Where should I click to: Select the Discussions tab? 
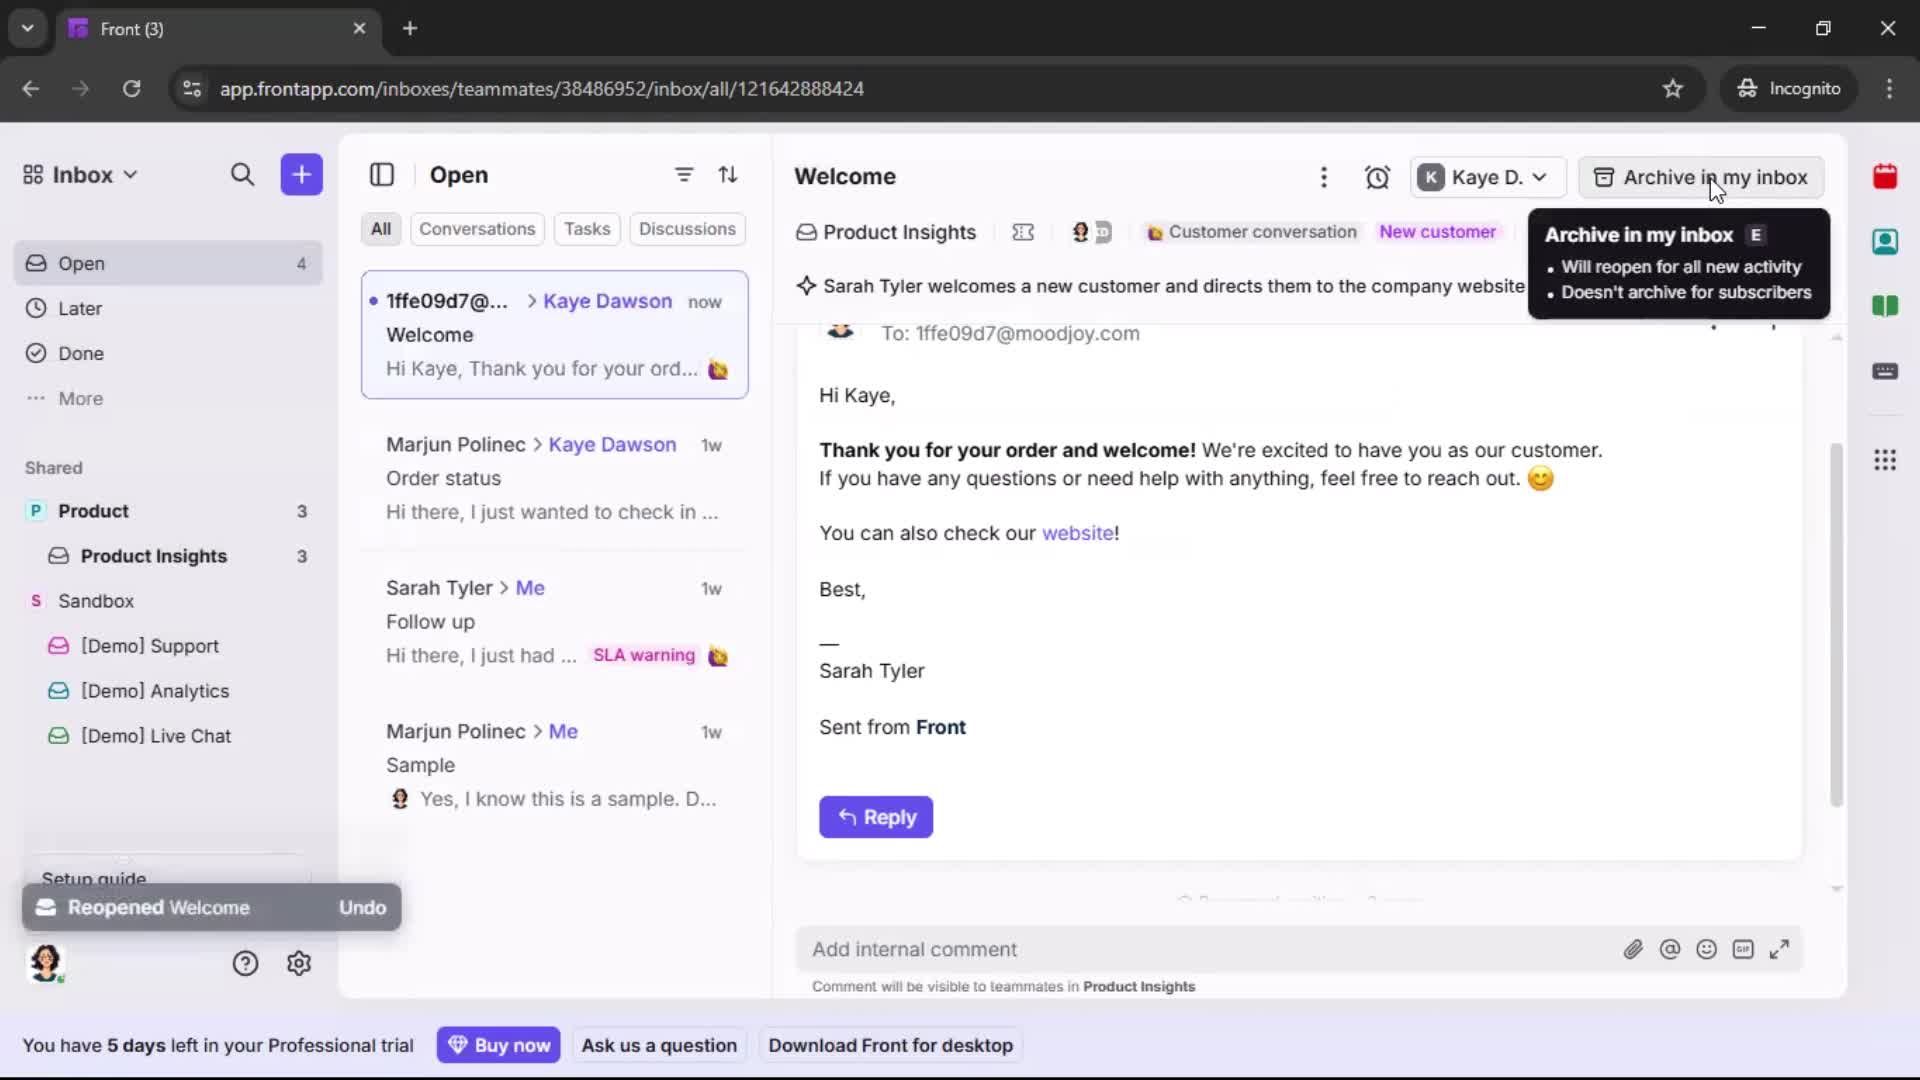tap(688, 229)
